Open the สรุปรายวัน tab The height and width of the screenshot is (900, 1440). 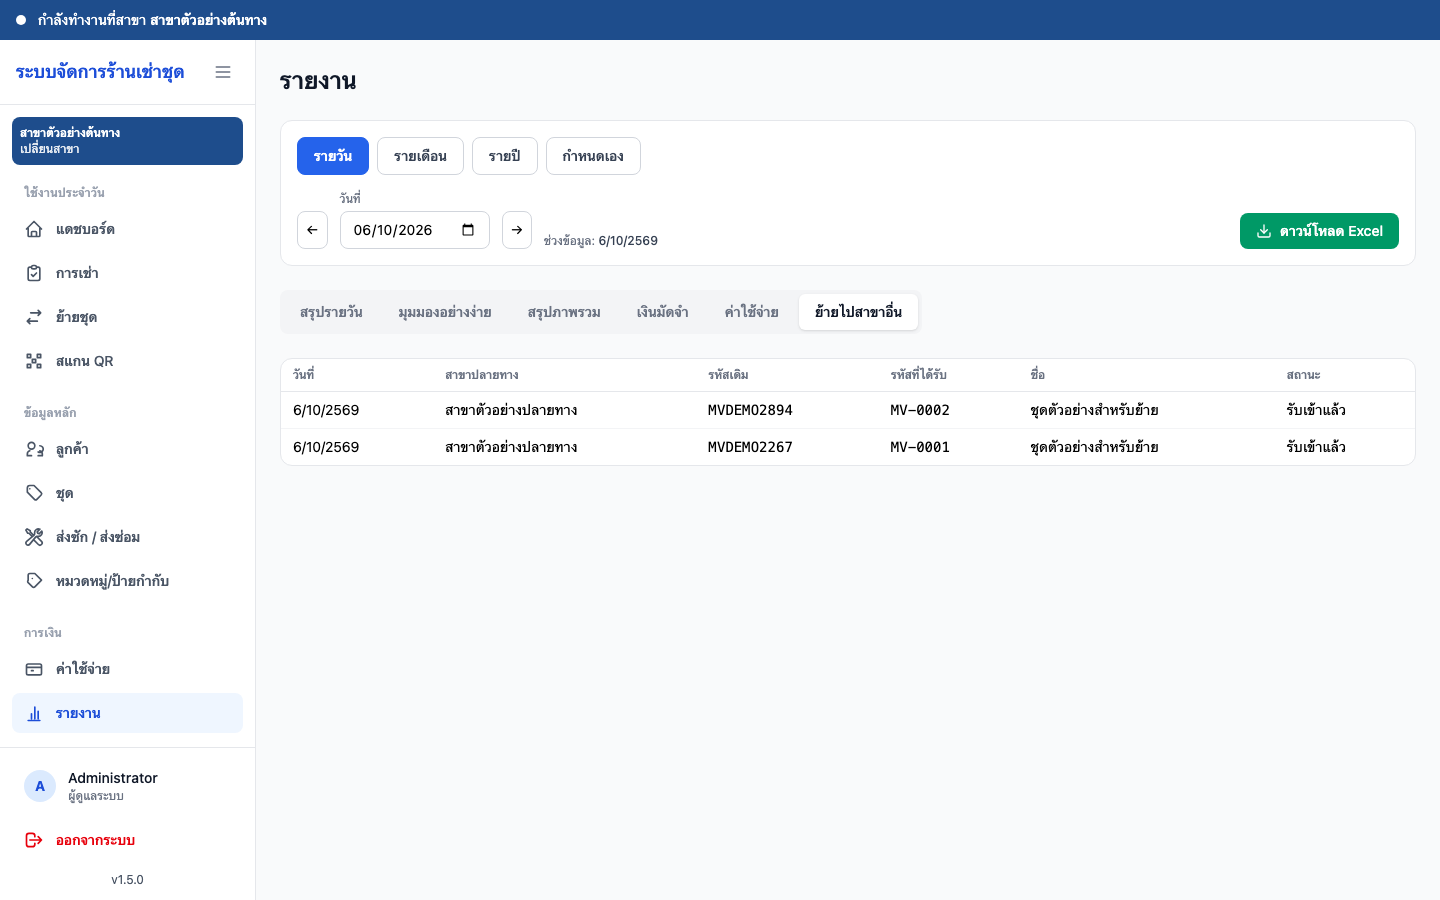(331, 312)
